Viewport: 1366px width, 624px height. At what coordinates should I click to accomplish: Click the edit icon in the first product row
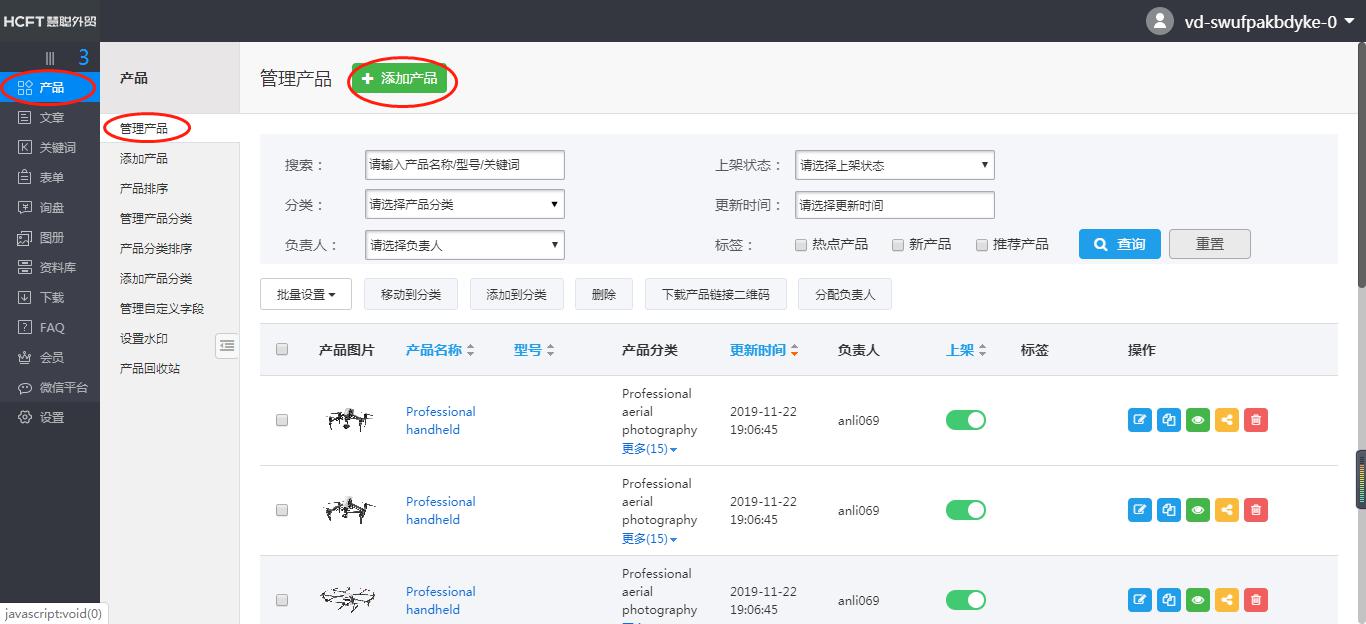coord(1139,420)
